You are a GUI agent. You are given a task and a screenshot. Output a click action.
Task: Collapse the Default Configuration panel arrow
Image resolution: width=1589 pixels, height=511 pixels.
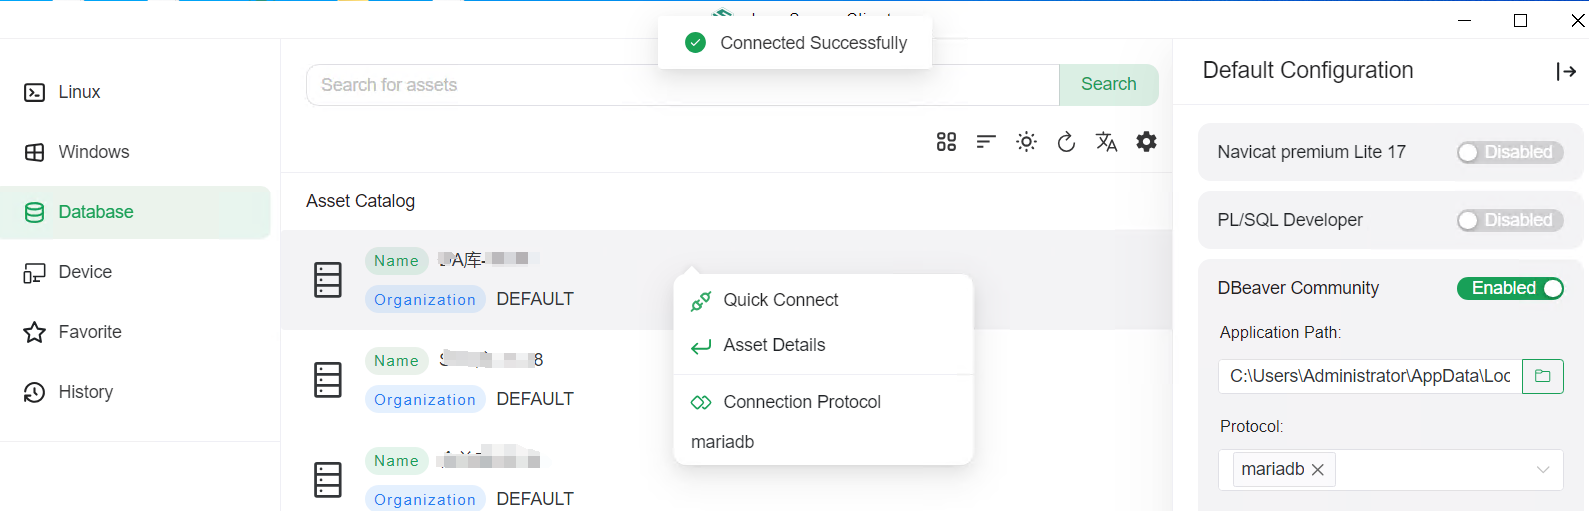pos(1566,71)
